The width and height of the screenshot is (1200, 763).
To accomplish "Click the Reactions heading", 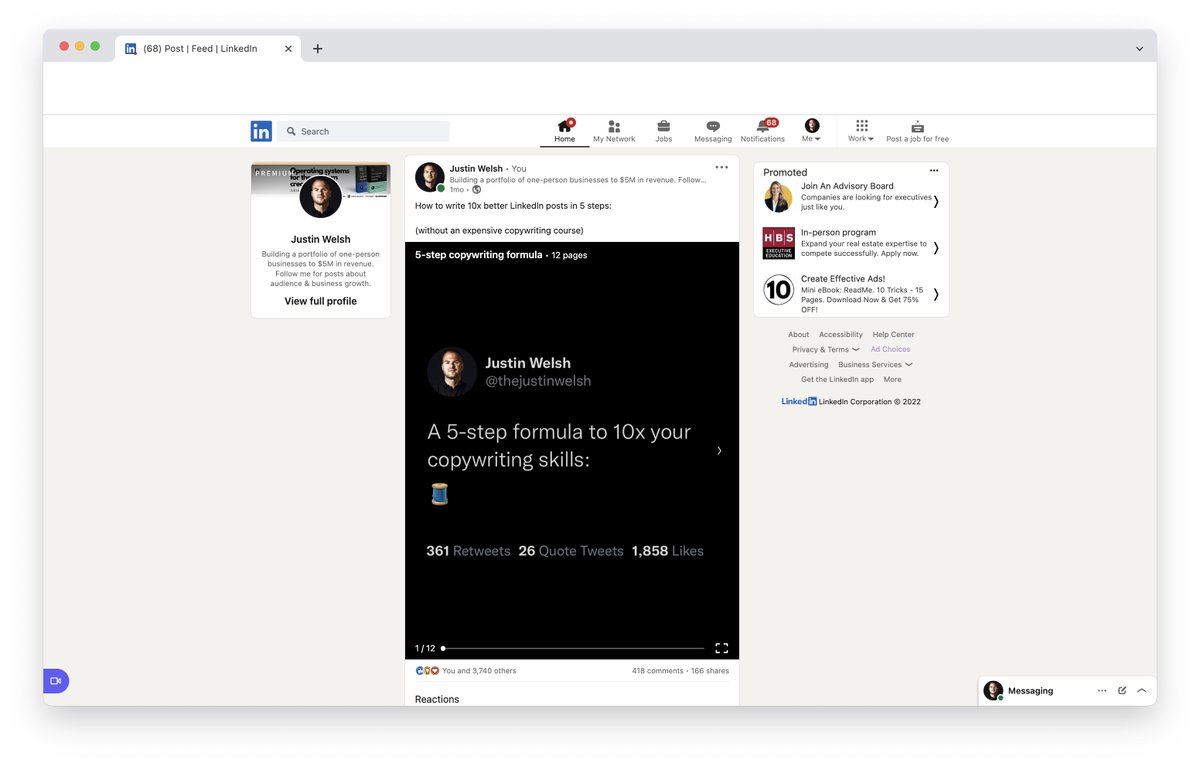I will (437, 699).
